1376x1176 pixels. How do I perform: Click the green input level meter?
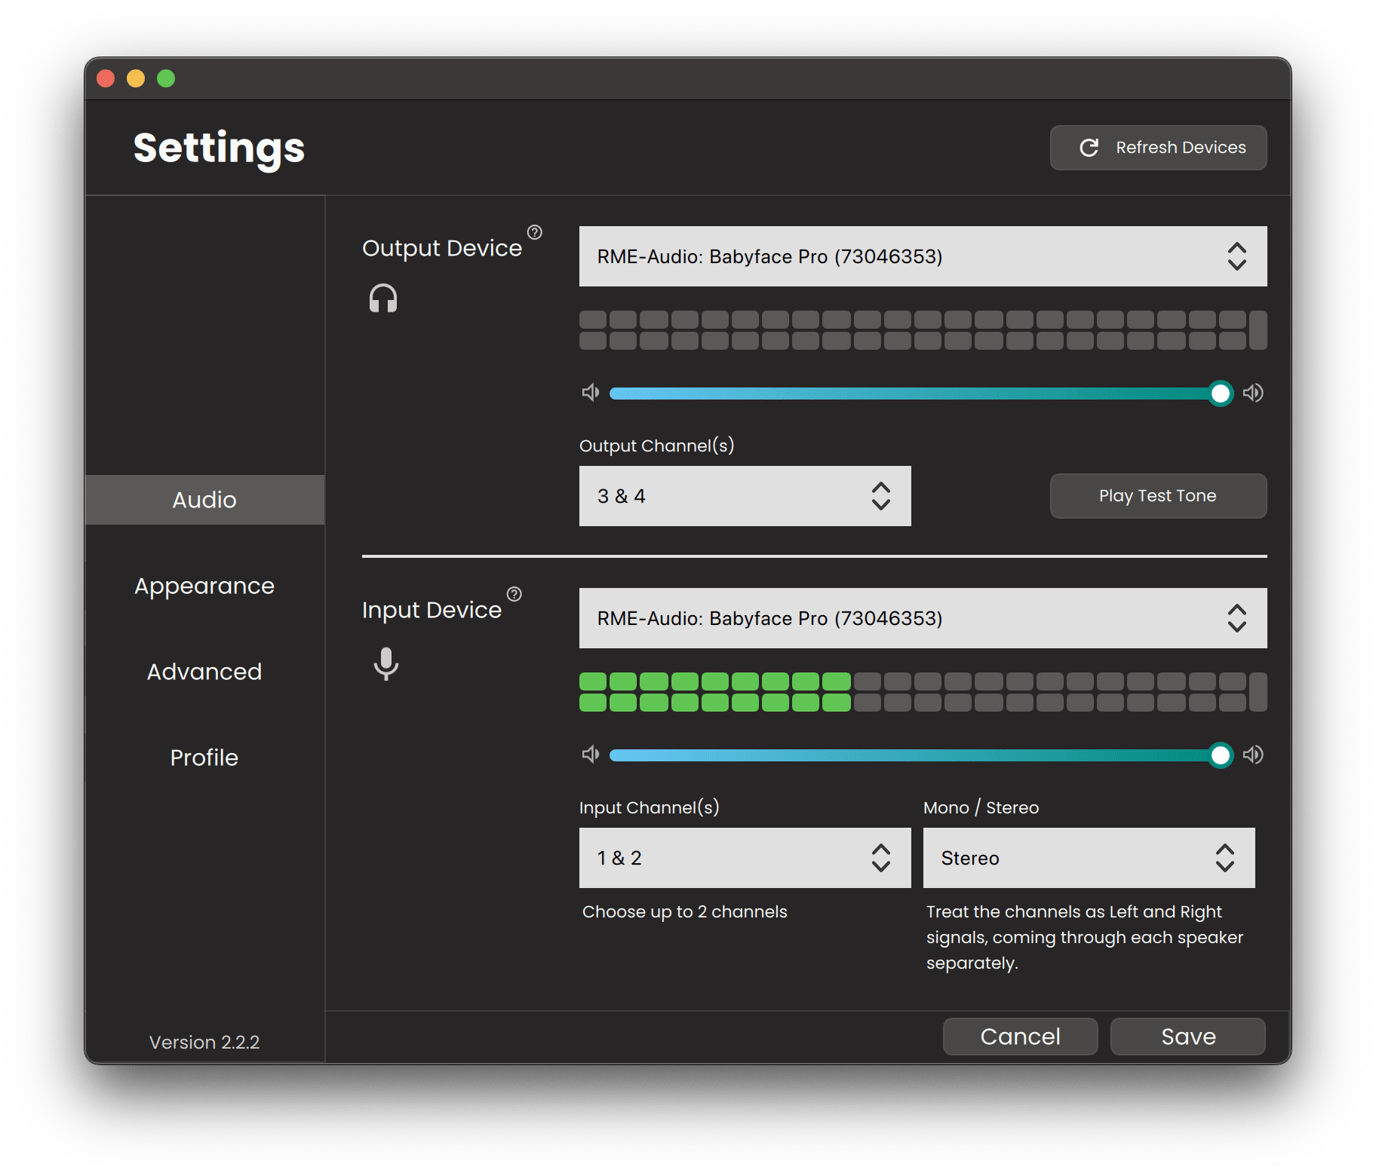pos(715,691)
